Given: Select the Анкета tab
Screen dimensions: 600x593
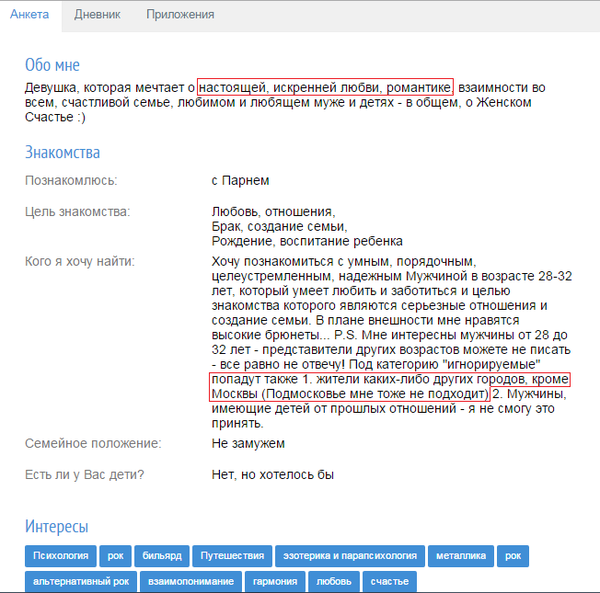Looking at the screenshot, I should pyautogui.click(x=29, y=15).
